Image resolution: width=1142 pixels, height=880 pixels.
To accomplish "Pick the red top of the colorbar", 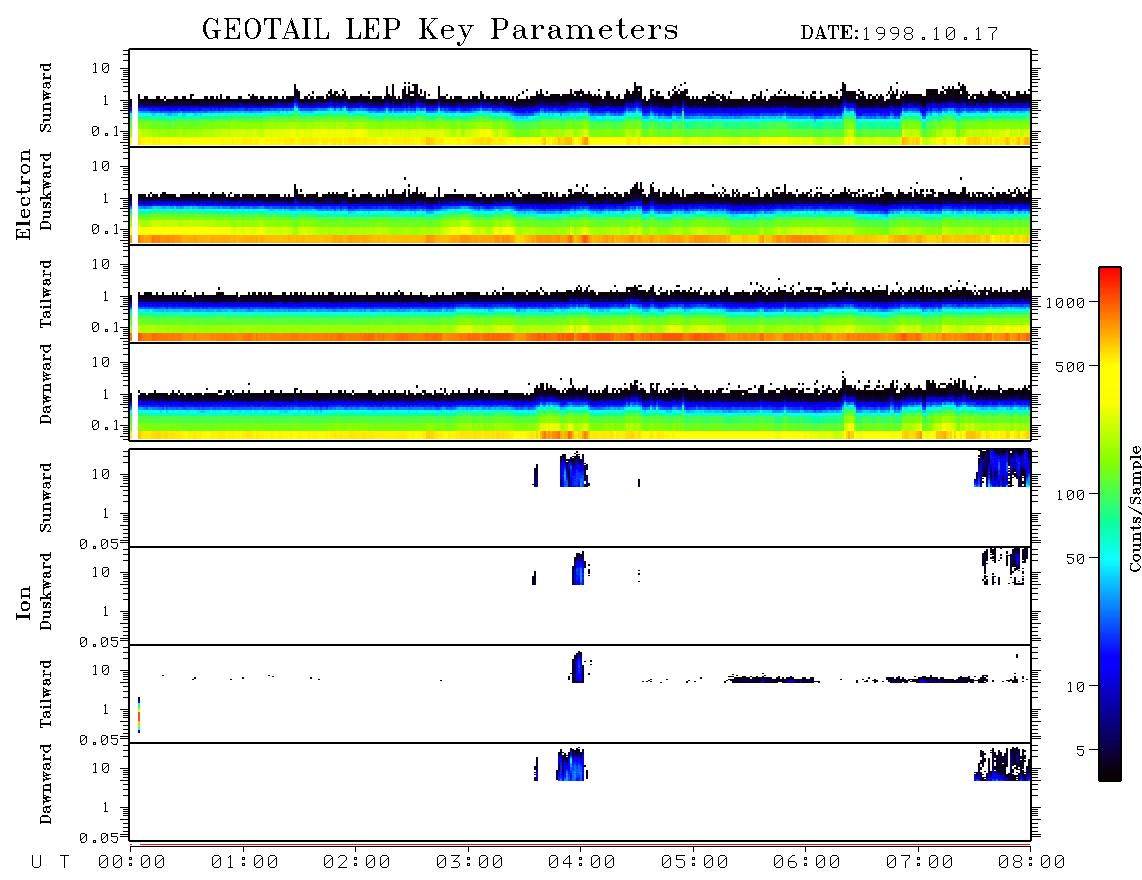I will (x=1109, y=277).
